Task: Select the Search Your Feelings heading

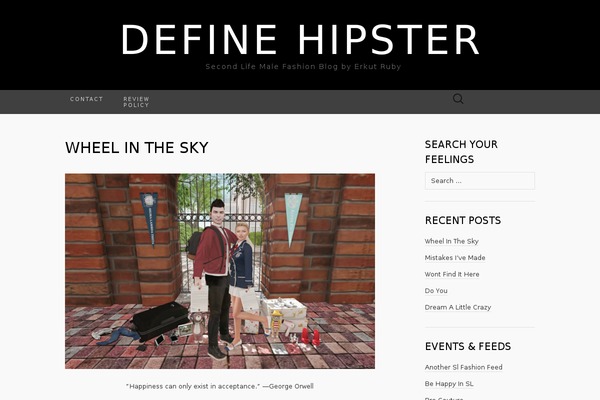Action: [461, 152]
